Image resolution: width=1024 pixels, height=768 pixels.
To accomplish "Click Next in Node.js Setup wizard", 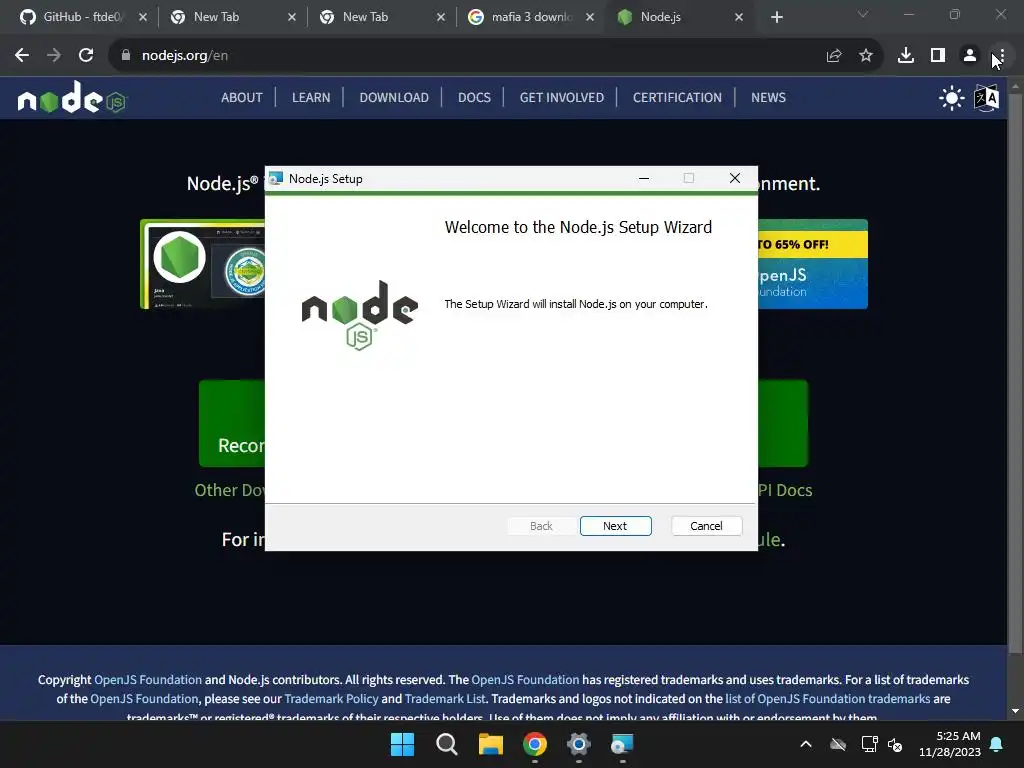I will (615, 526).
